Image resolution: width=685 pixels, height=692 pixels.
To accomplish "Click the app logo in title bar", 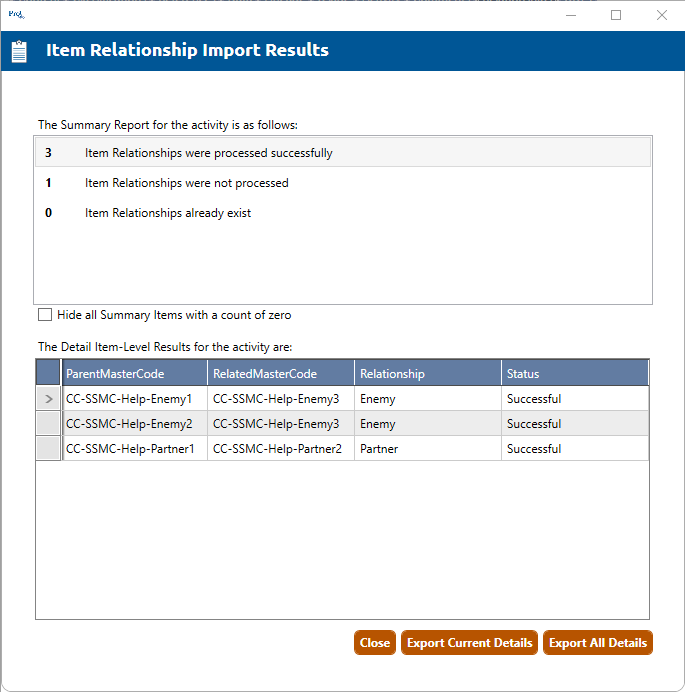I will coord(15,14).
